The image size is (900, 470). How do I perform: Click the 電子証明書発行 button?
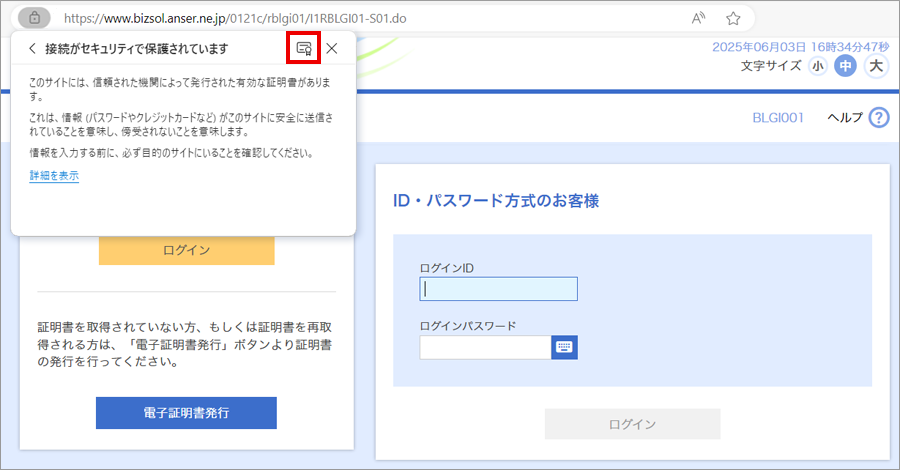186,412
